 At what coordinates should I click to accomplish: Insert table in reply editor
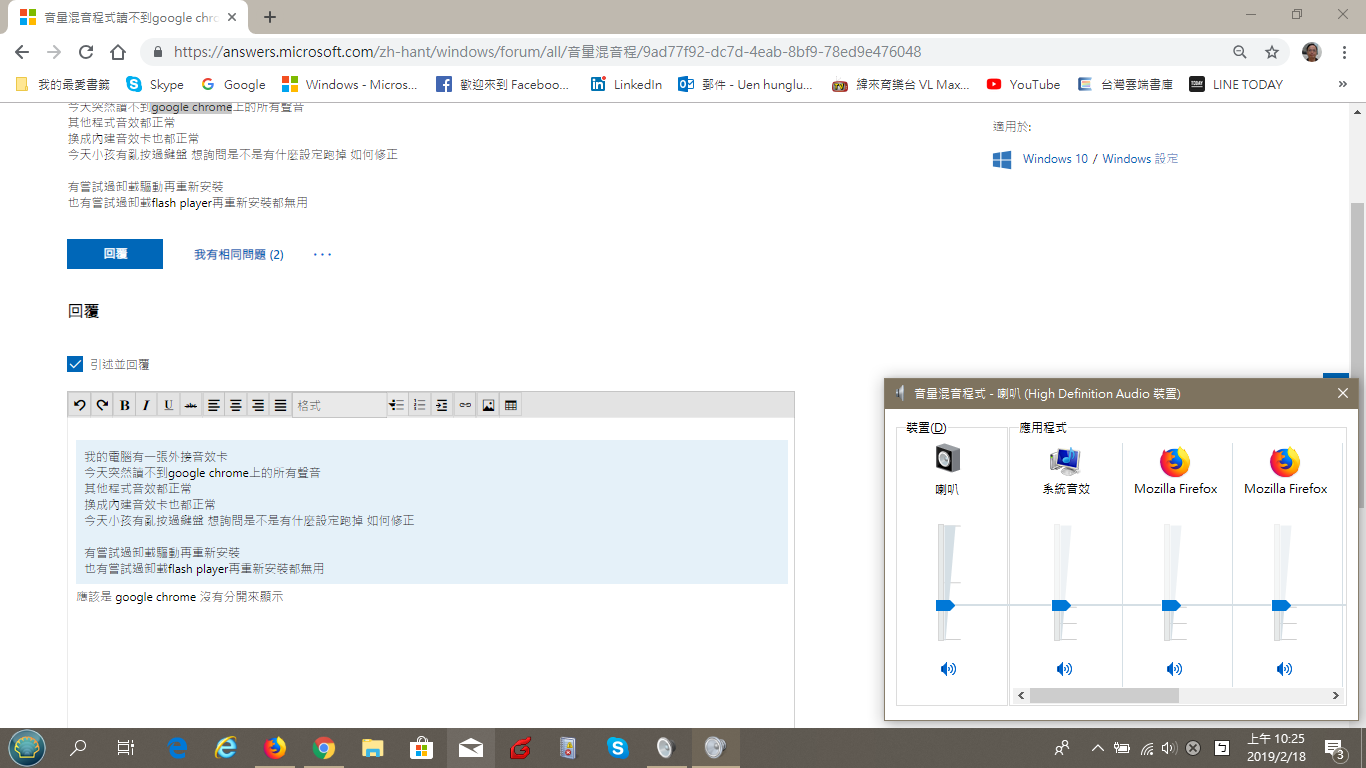(x=511, y=405)
